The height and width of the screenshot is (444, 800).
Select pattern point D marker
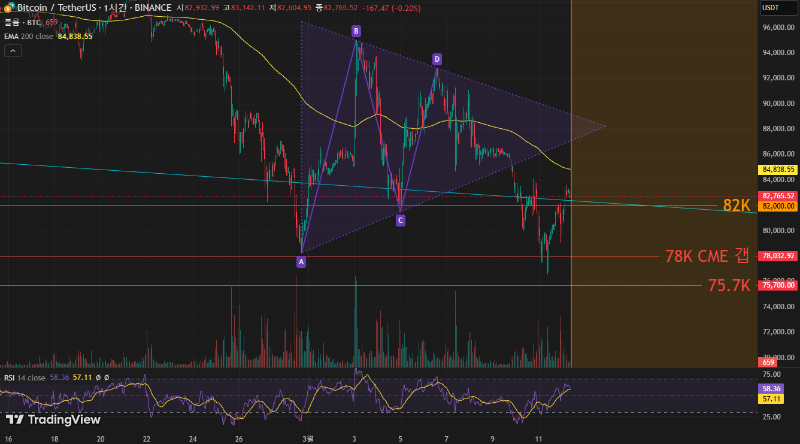437,60
